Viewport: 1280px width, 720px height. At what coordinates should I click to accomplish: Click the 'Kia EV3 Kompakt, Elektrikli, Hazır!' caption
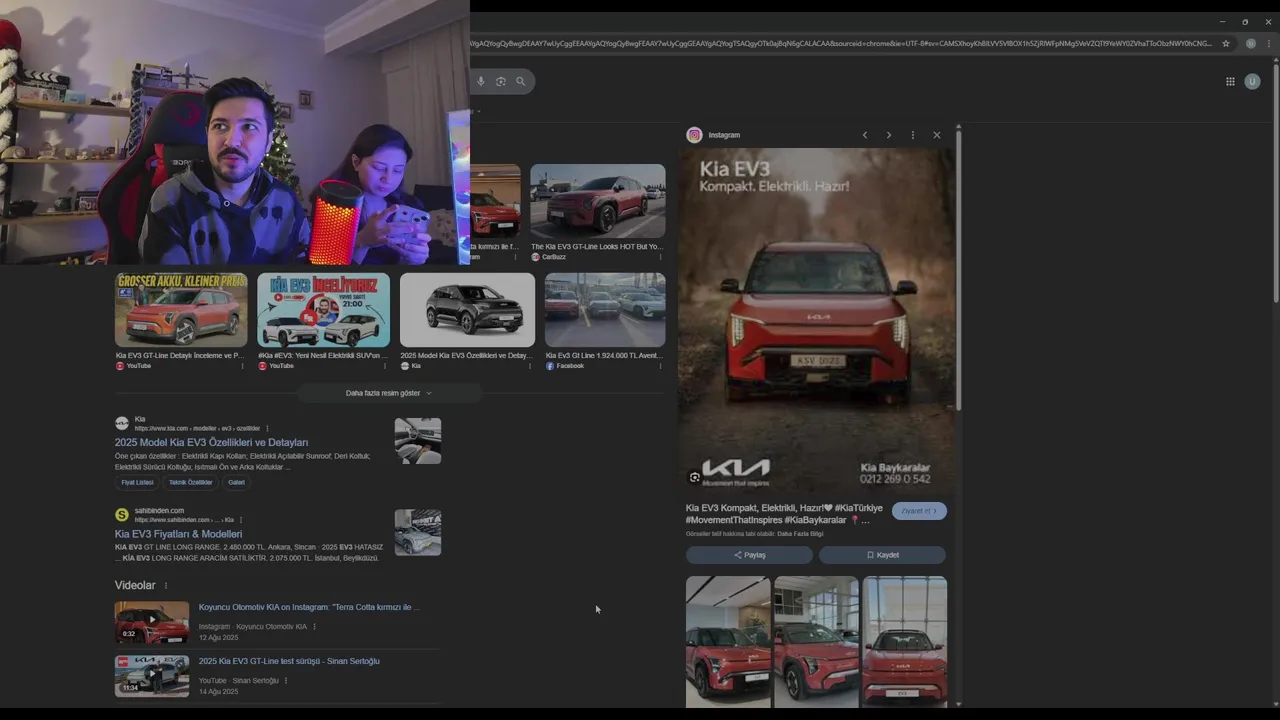pyautogui.click(x=785, y=514)
